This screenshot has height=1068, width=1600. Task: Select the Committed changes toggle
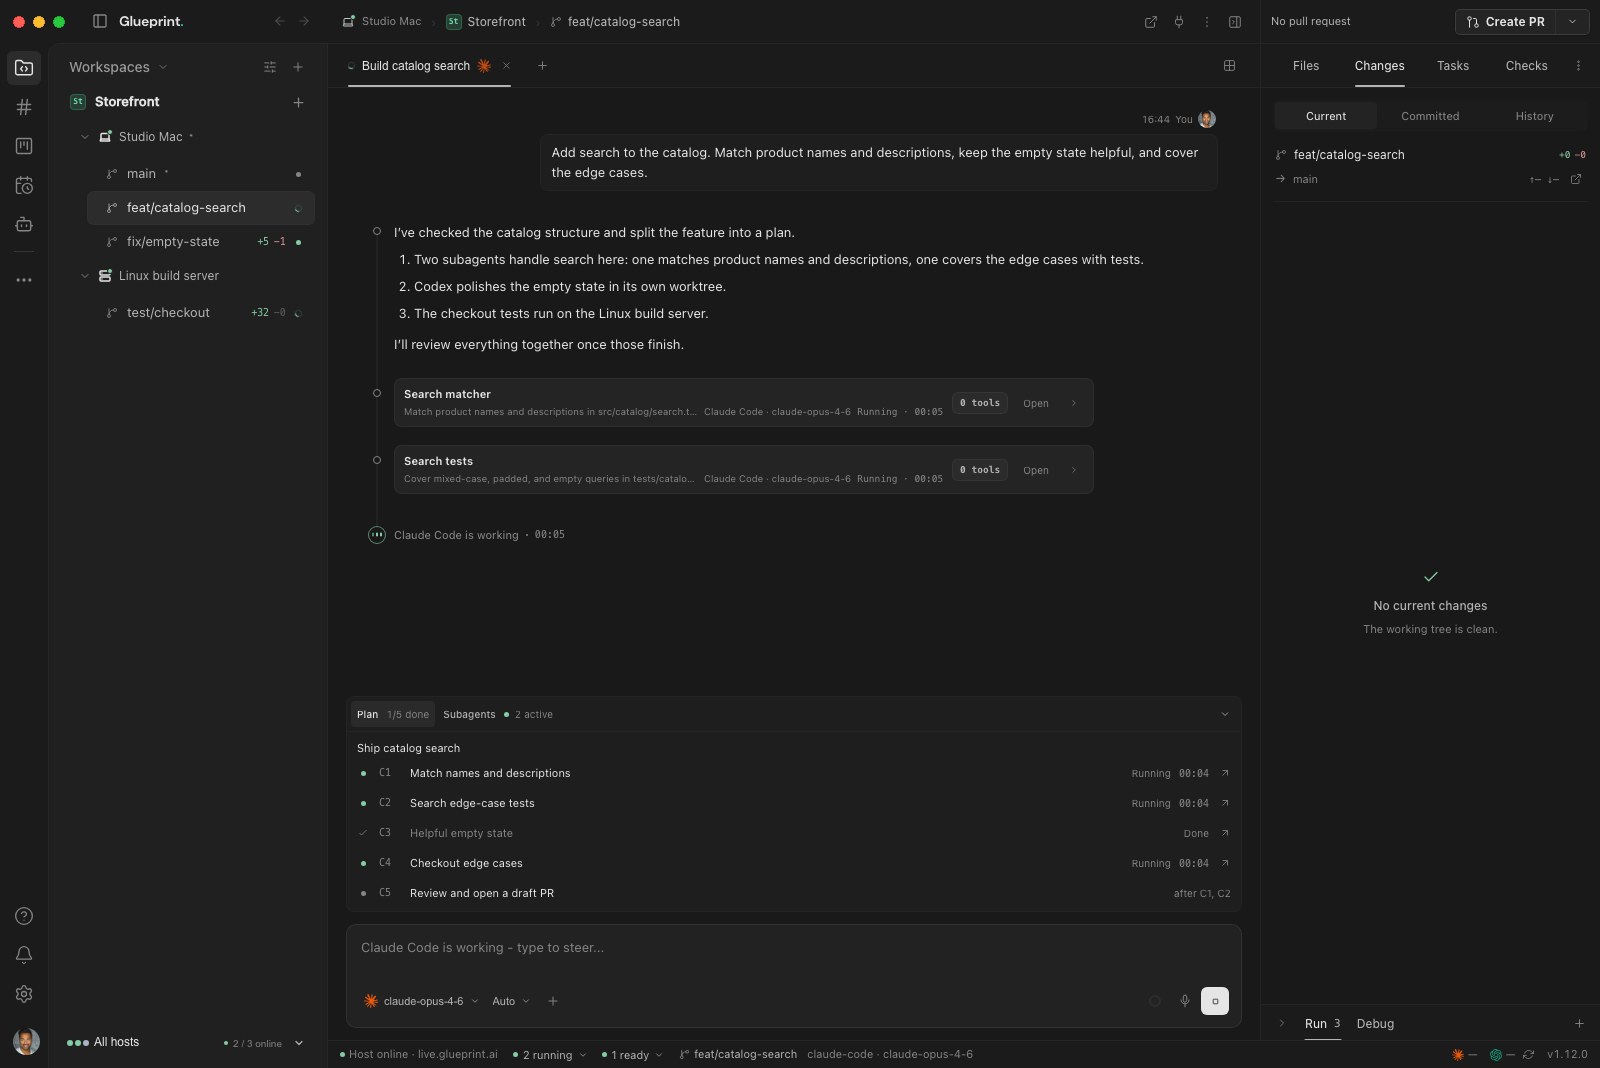point(1430,116)
